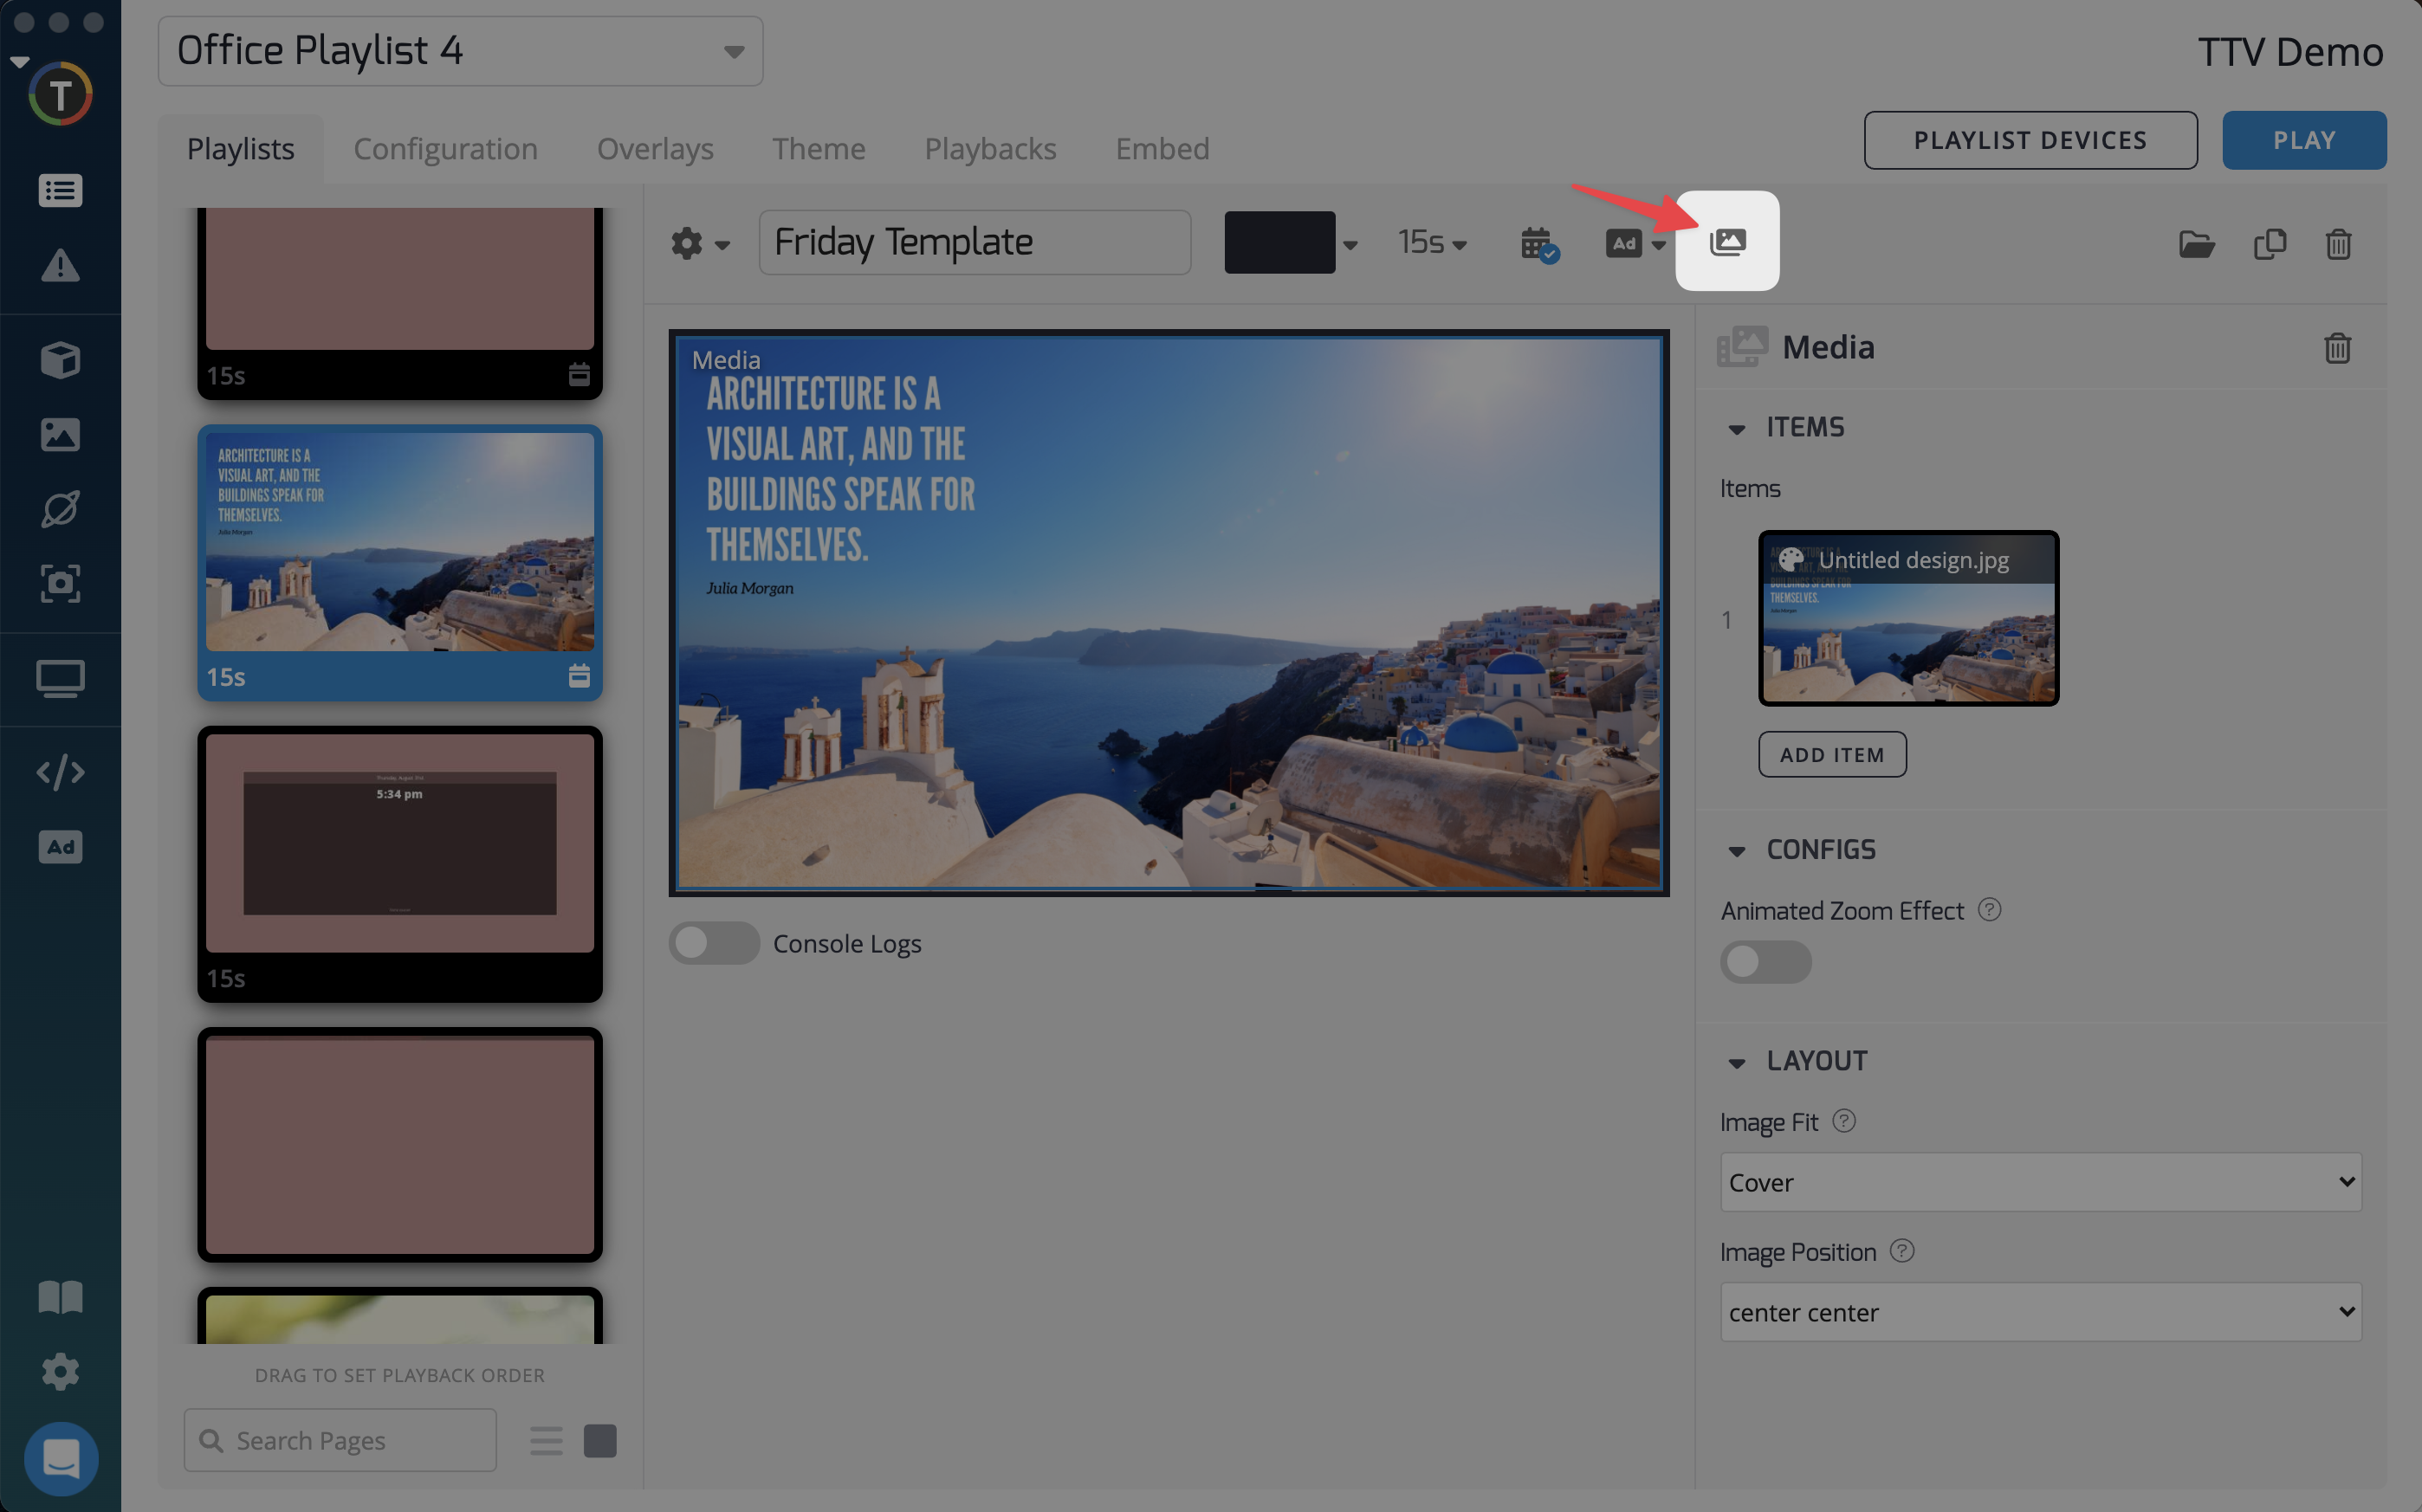Toggle the Console Logs switch
The image size is (2422, 1512).
coord(713,942)
